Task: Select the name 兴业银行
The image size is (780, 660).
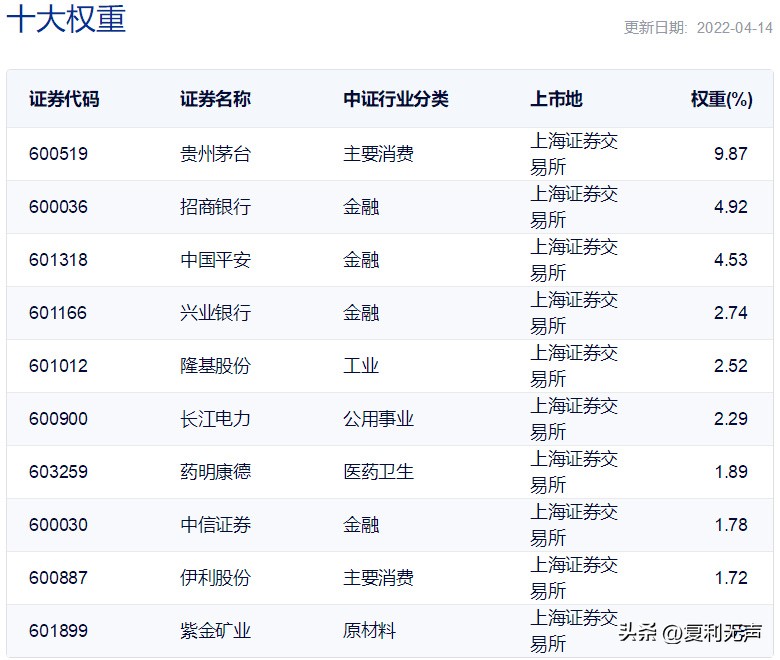Action: pyautogui.click(x=215, y=313)
